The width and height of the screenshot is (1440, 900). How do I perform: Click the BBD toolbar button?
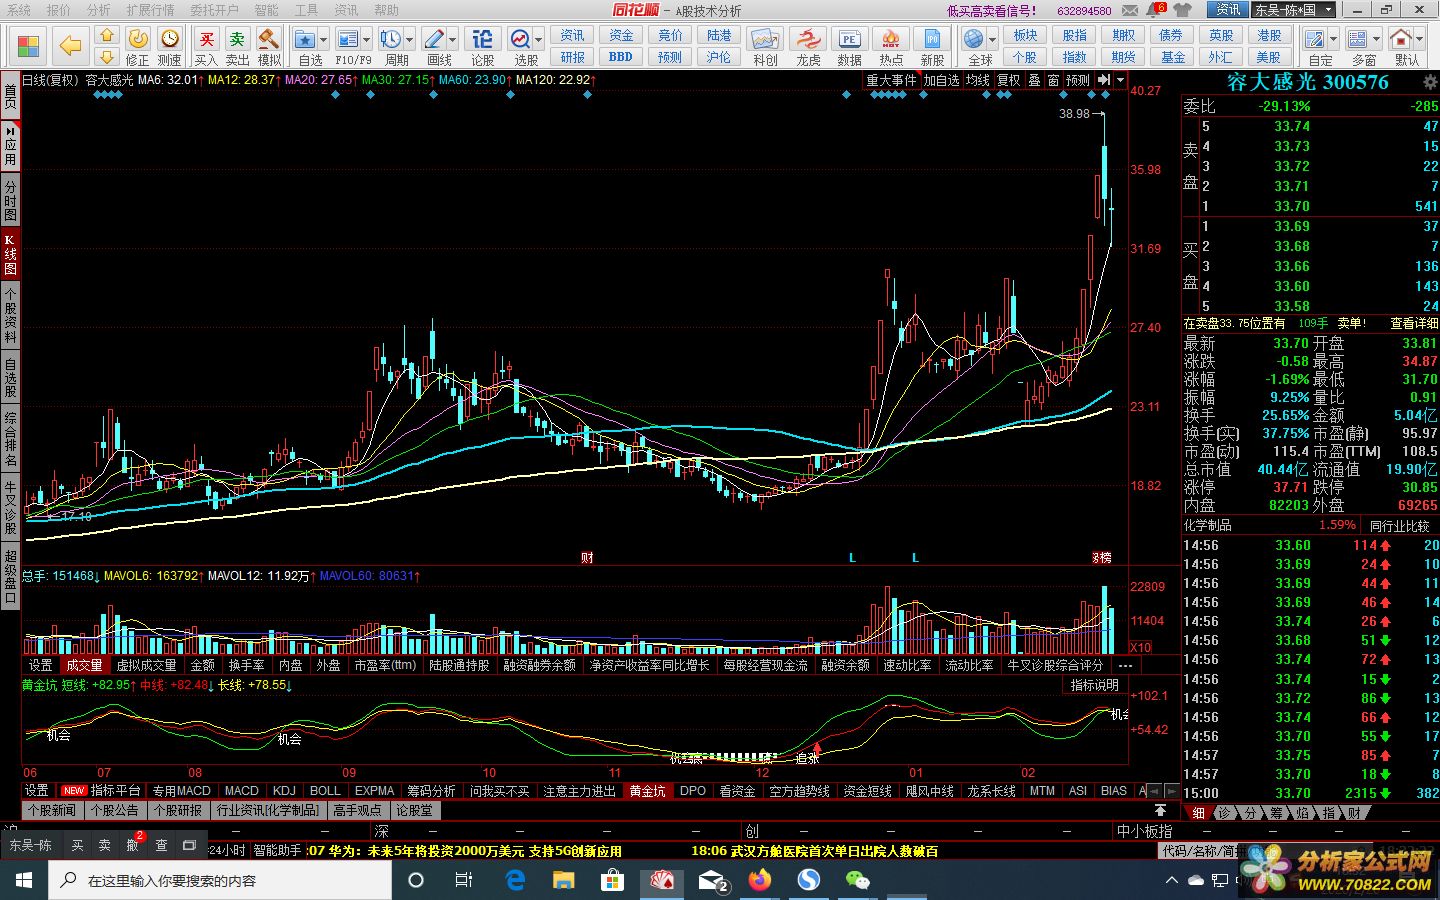(621, 57)
